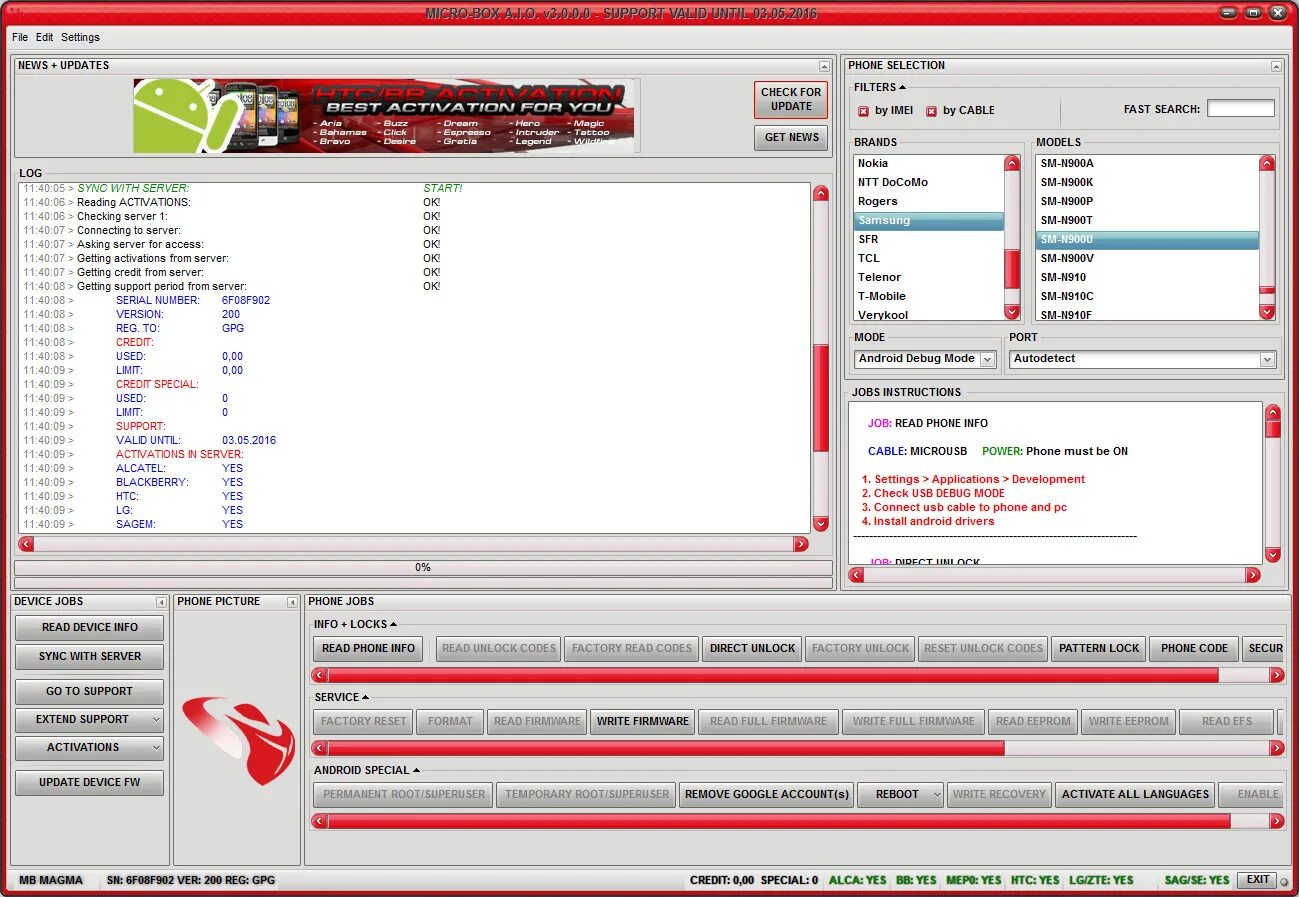Click the Direct Unlock button

tap(752, 648)
